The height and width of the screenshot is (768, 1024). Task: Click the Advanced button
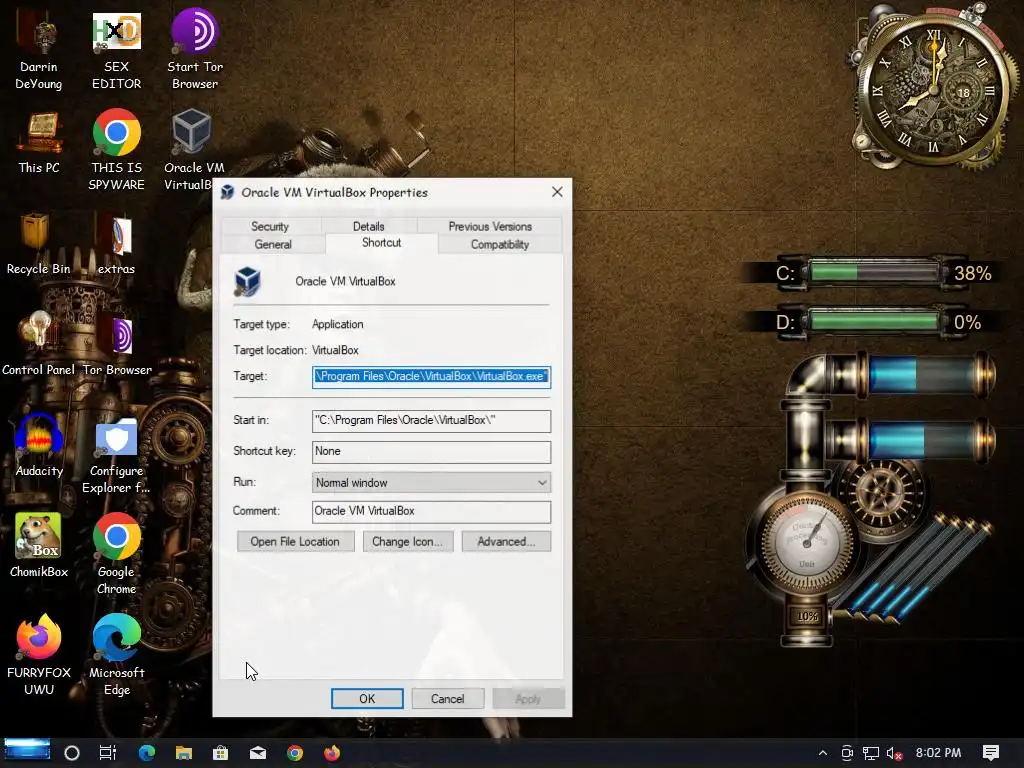click(x=506, y=541)
